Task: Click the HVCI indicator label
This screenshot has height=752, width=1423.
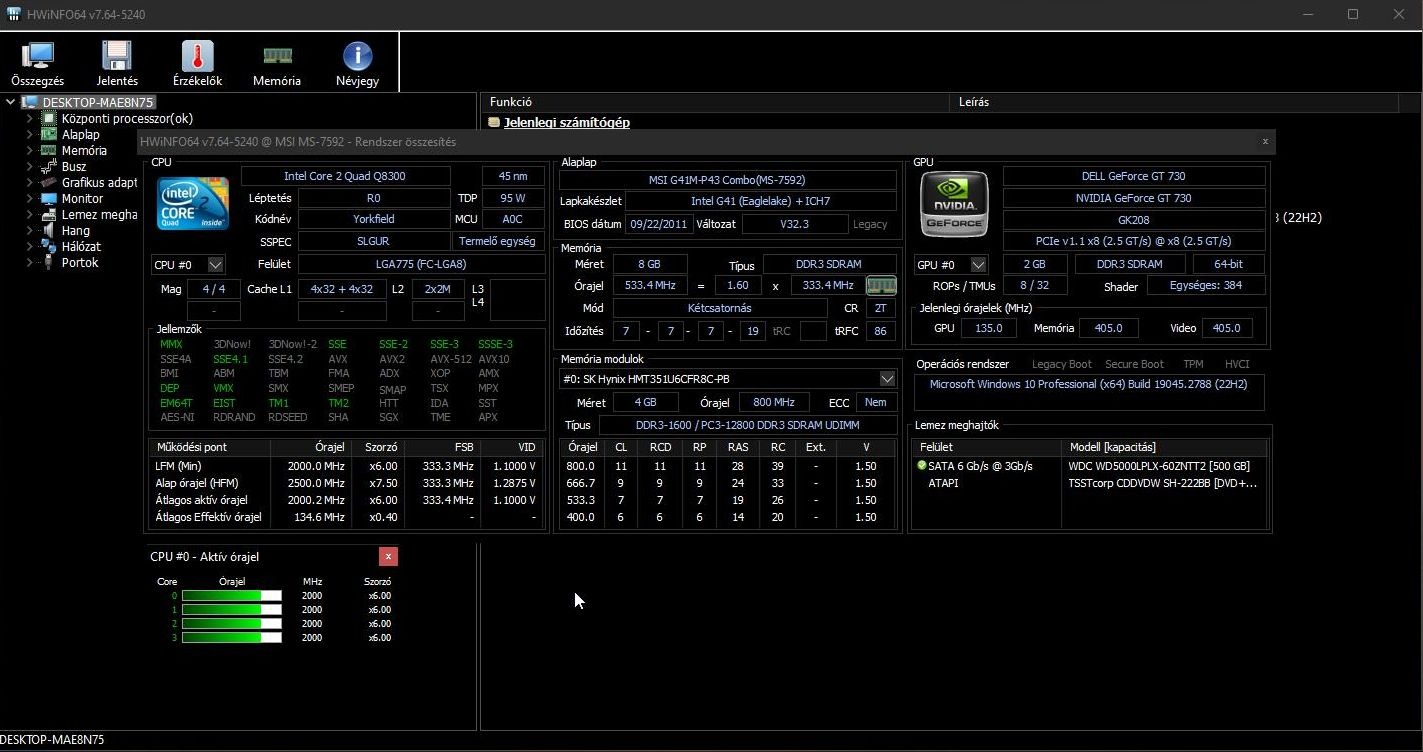Action: pos(1237,364)
